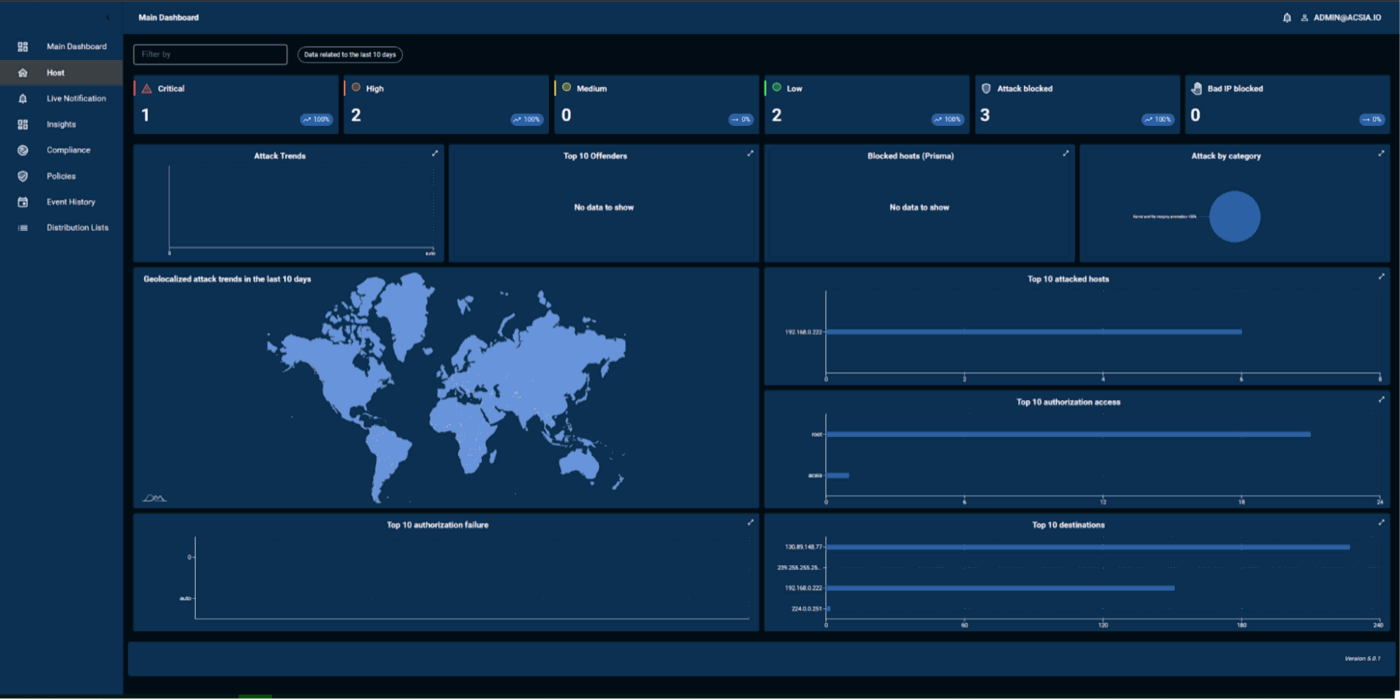Viewport: 1400px width, 699px height.
Task: Click the Compliance sidebar icon
Action: (x=23, y=150)
